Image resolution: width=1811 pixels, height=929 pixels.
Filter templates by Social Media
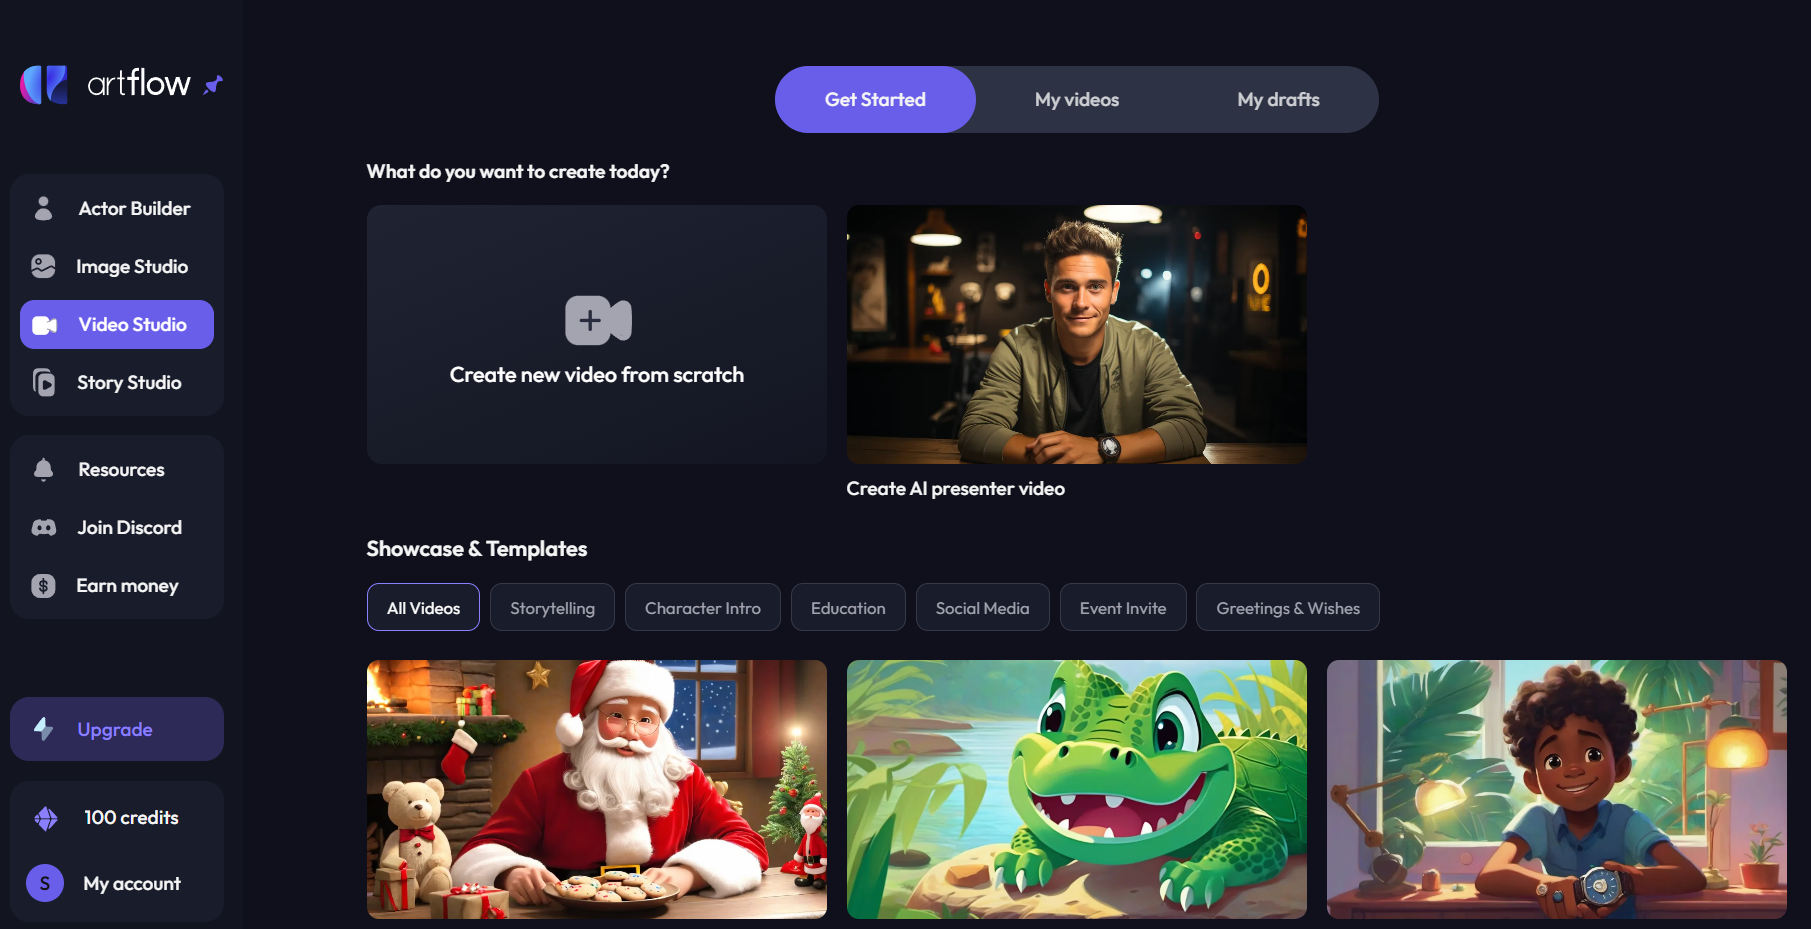click(x=982, y=607)
